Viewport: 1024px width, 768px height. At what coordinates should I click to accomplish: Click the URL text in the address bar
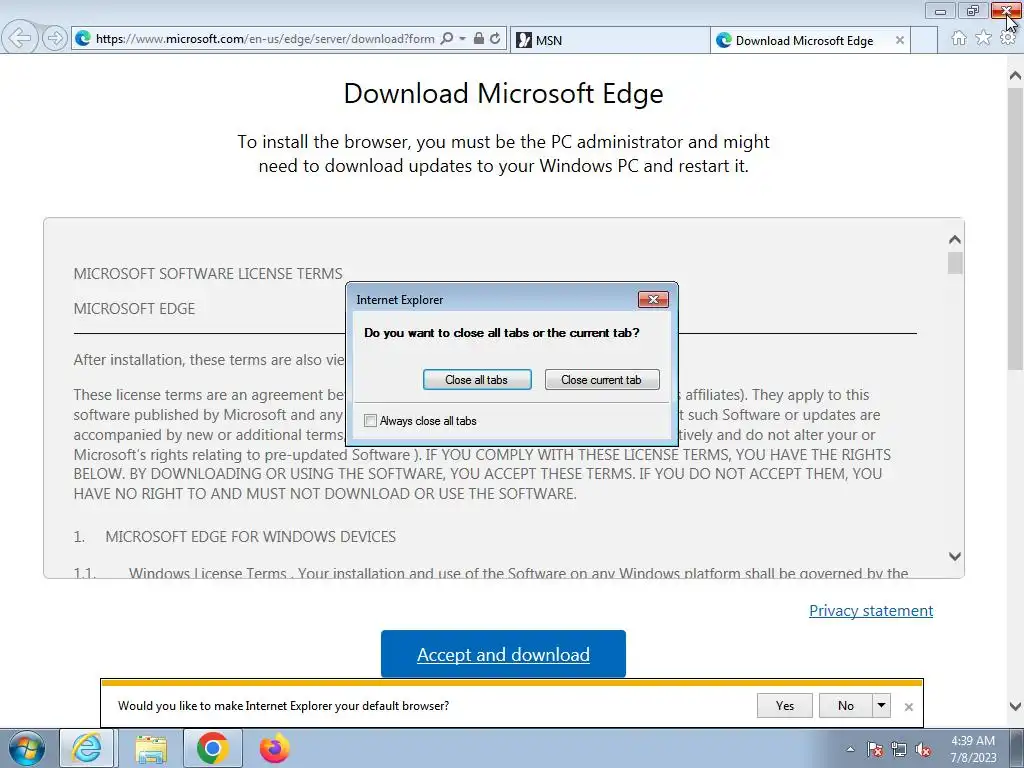(265, 39)
